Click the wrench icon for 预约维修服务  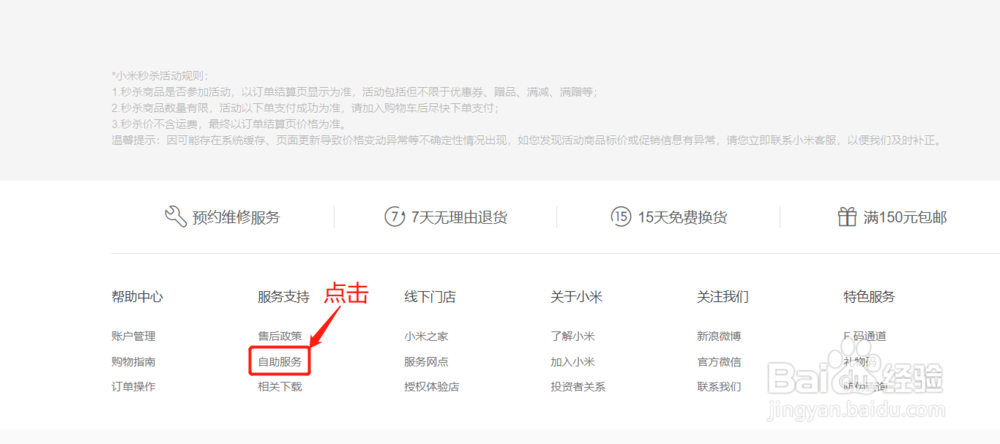(x=175, y=217)
